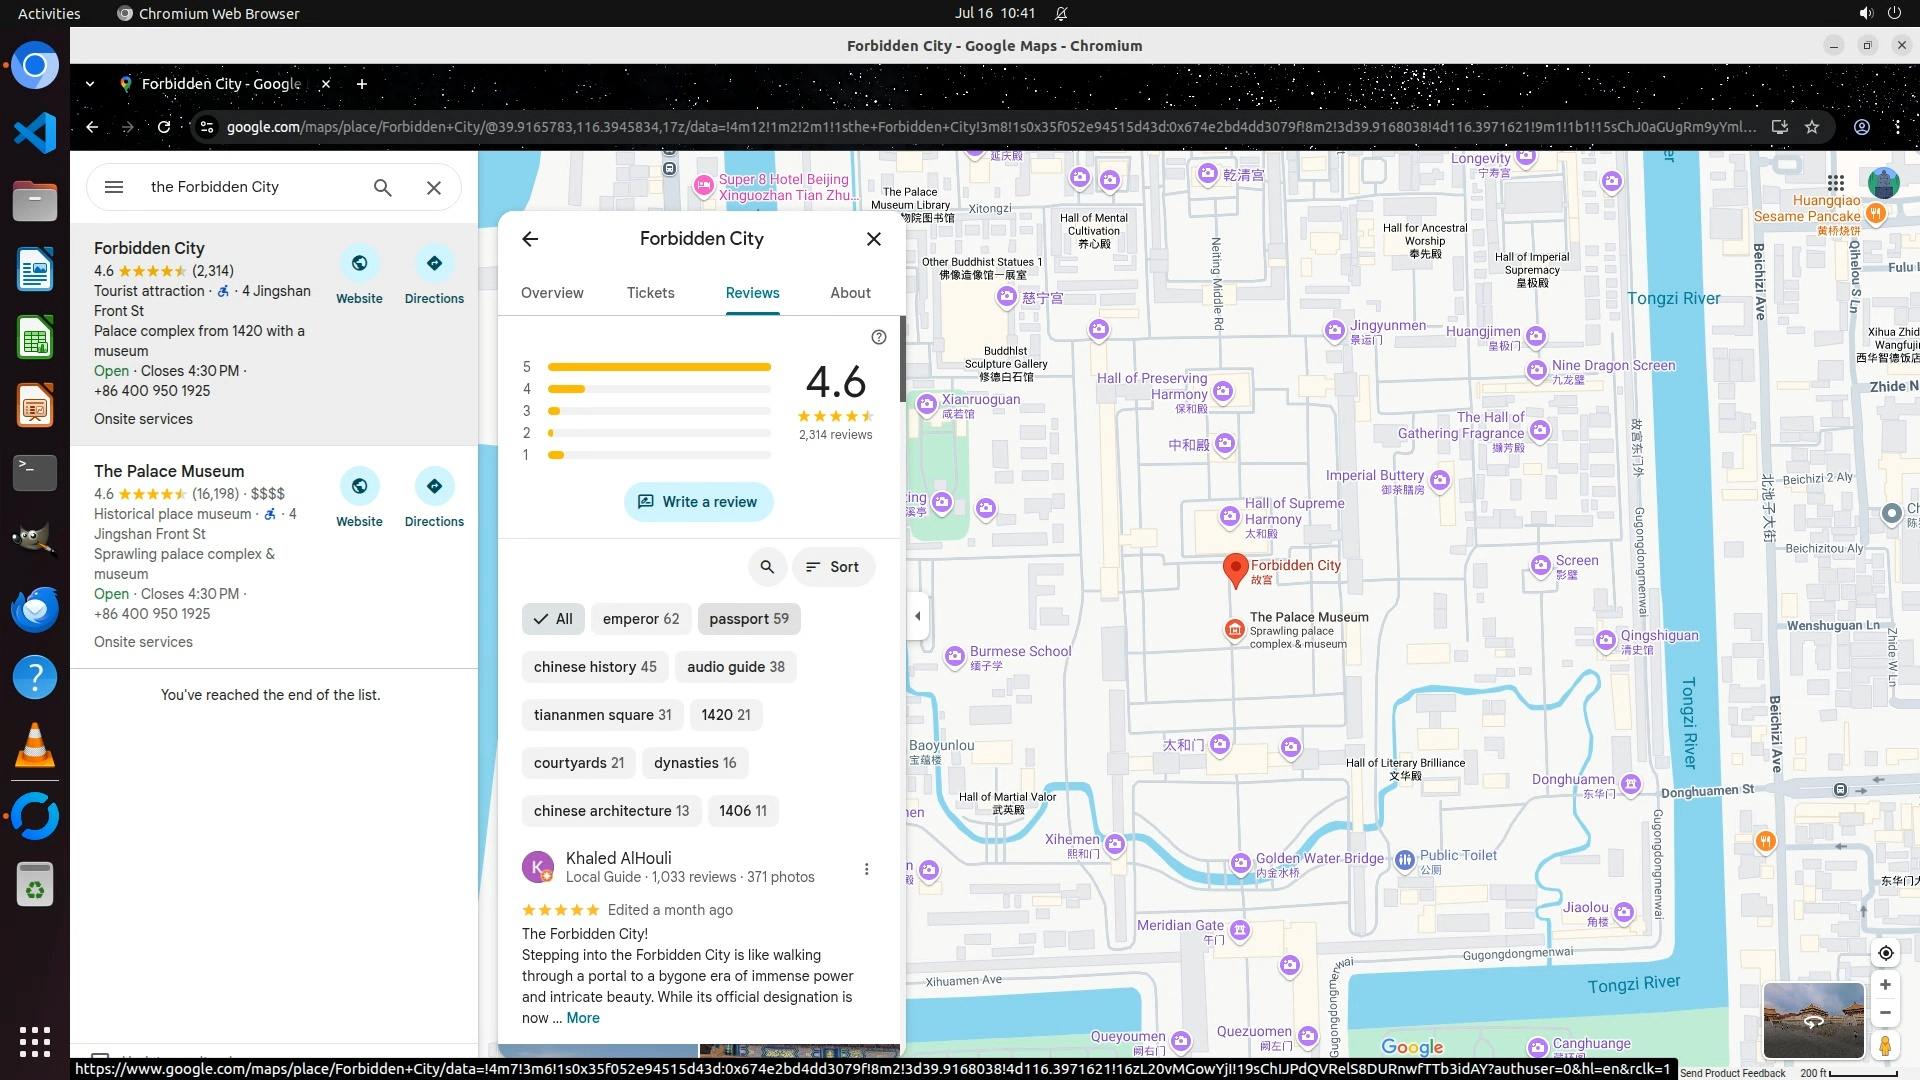Click the search magnifier in search box
This screenshot has width=1920, height=1080.
tap(382, 187)
